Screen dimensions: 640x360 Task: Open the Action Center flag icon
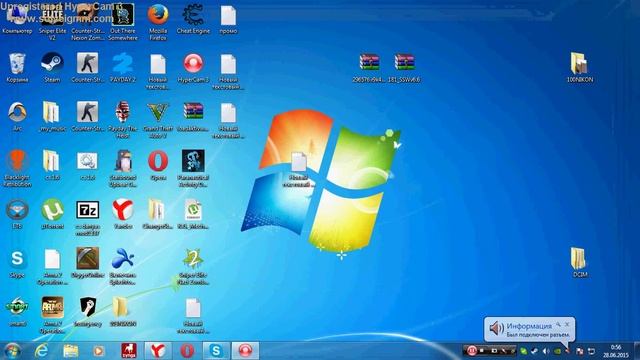[580, 351]
